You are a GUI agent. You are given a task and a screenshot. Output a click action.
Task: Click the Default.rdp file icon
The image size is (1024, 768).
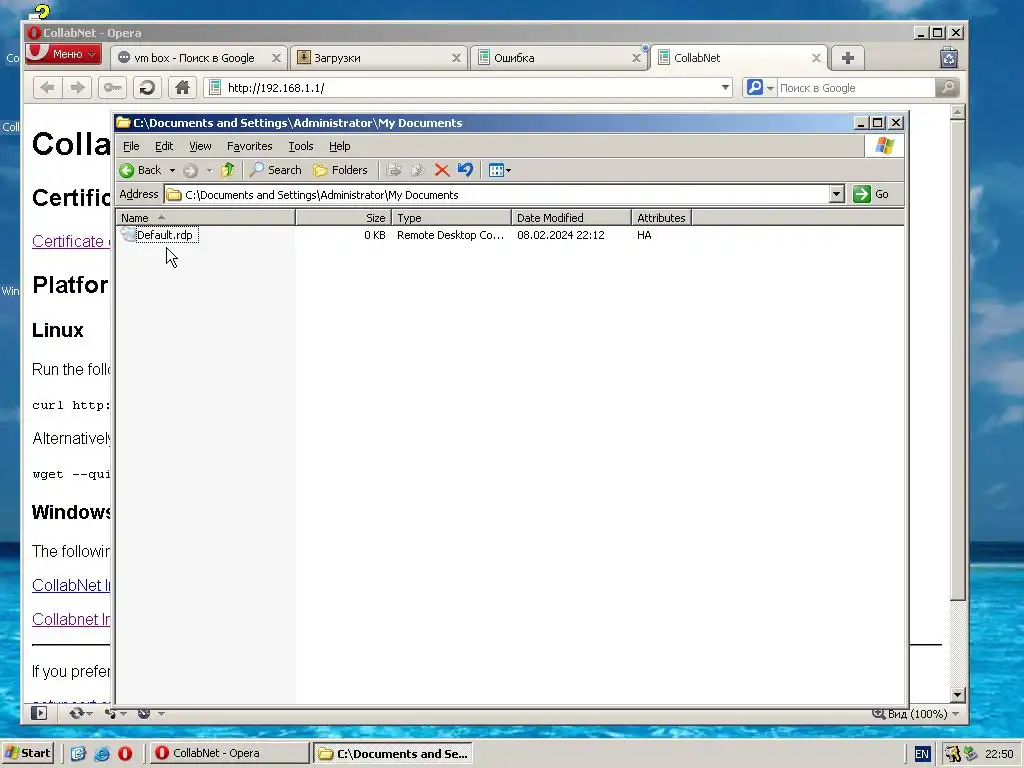(x=128, y=235)
